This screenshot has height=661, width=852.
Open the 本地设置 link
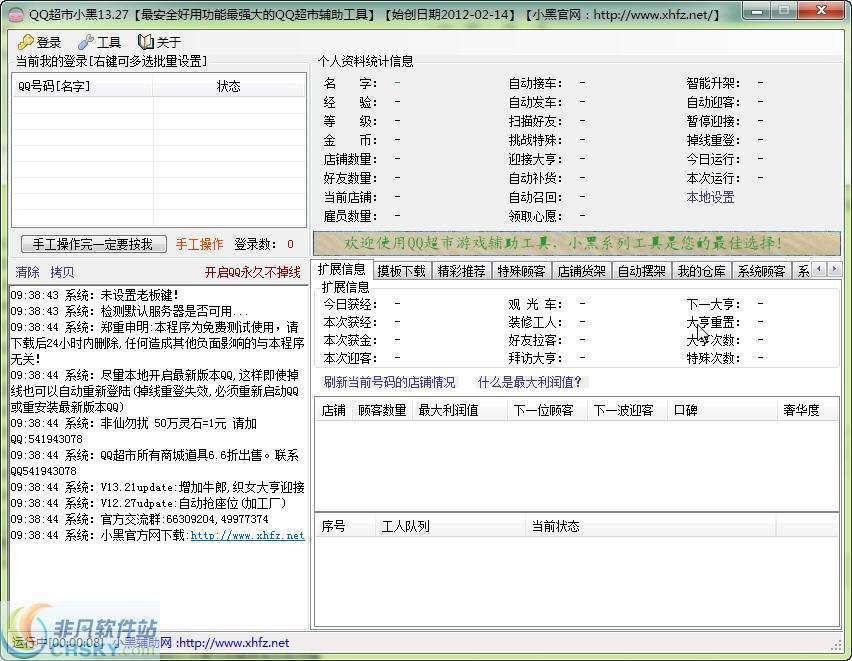[x=710, y=197]
